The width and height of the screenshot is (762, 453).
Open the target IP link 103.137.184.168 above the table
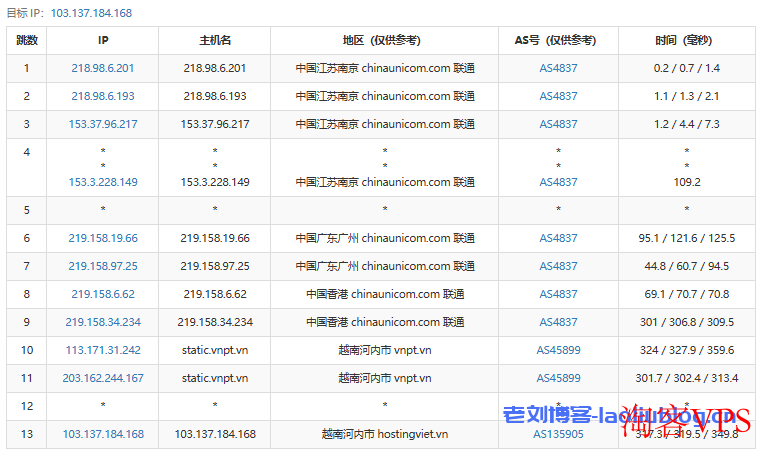[91, 13]
